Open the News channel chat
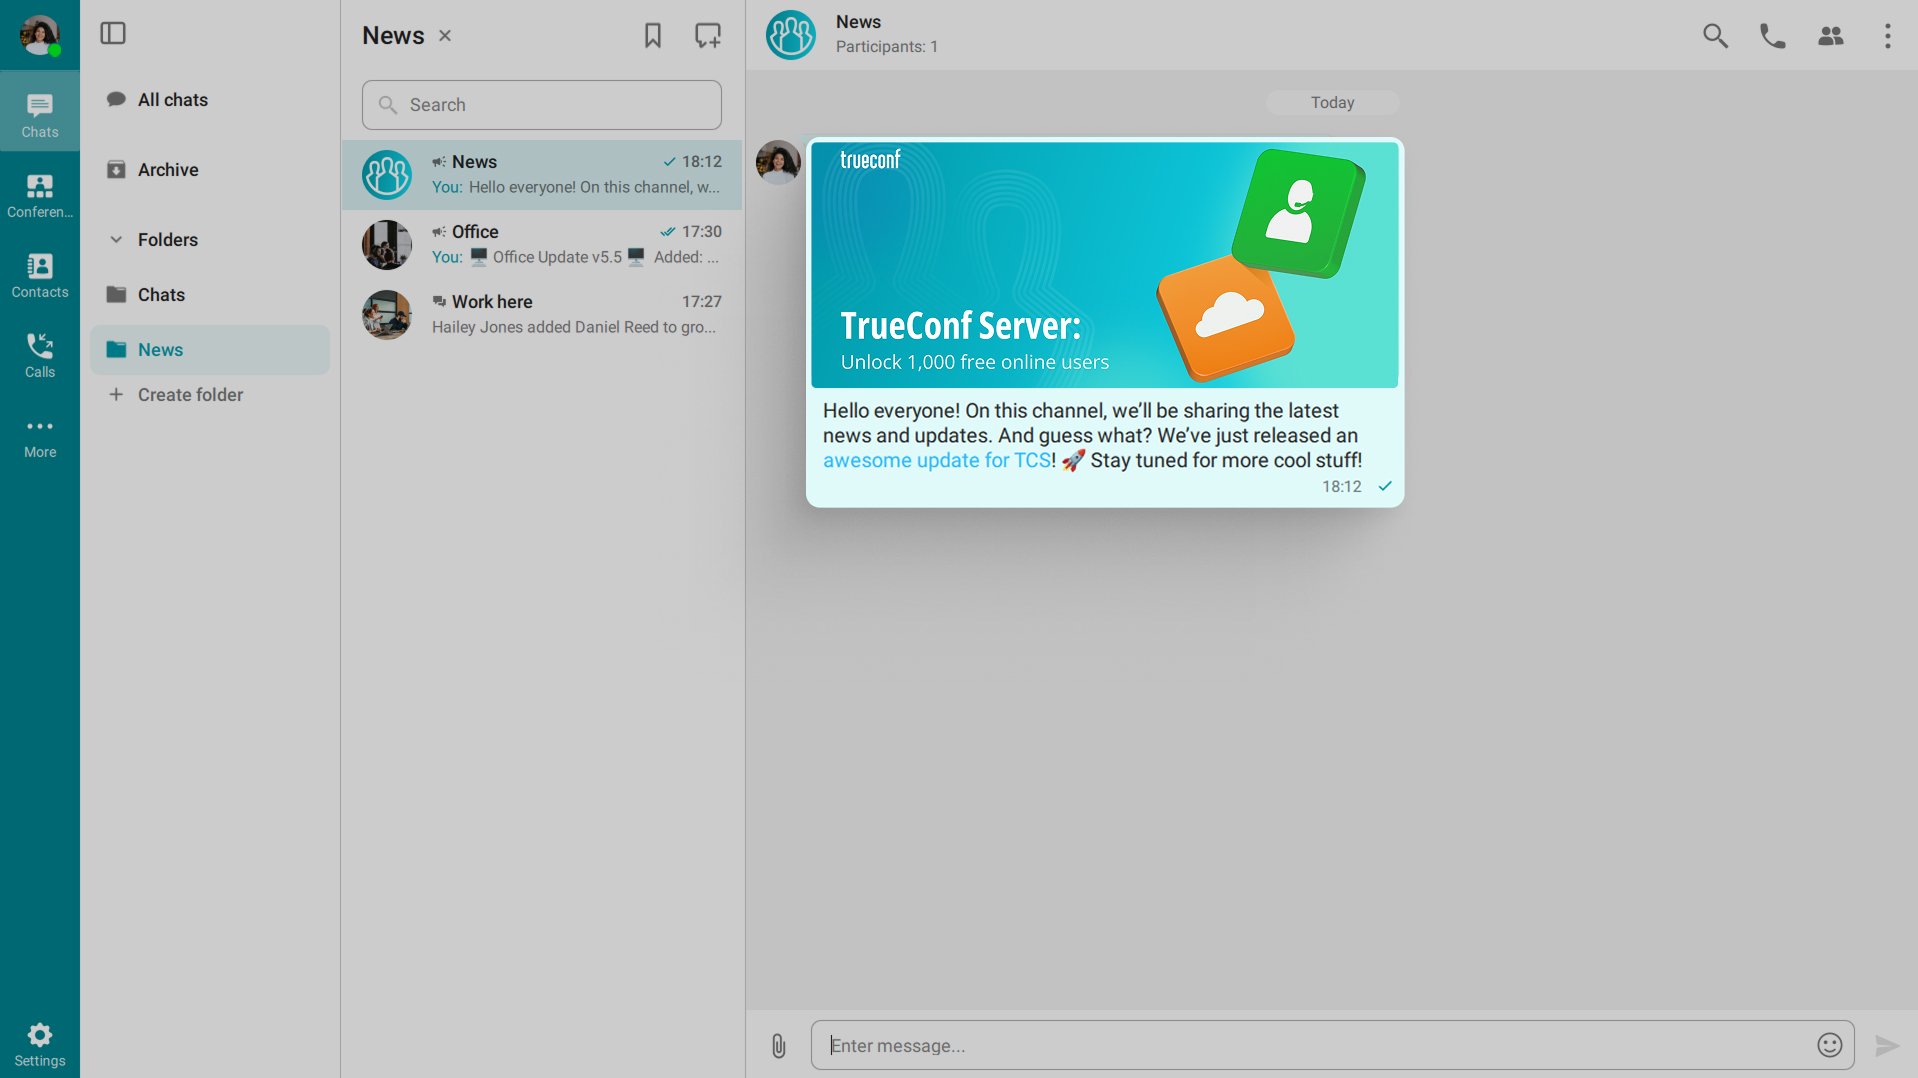This screenshot has height=1078, width=1918. click(542, 175)
